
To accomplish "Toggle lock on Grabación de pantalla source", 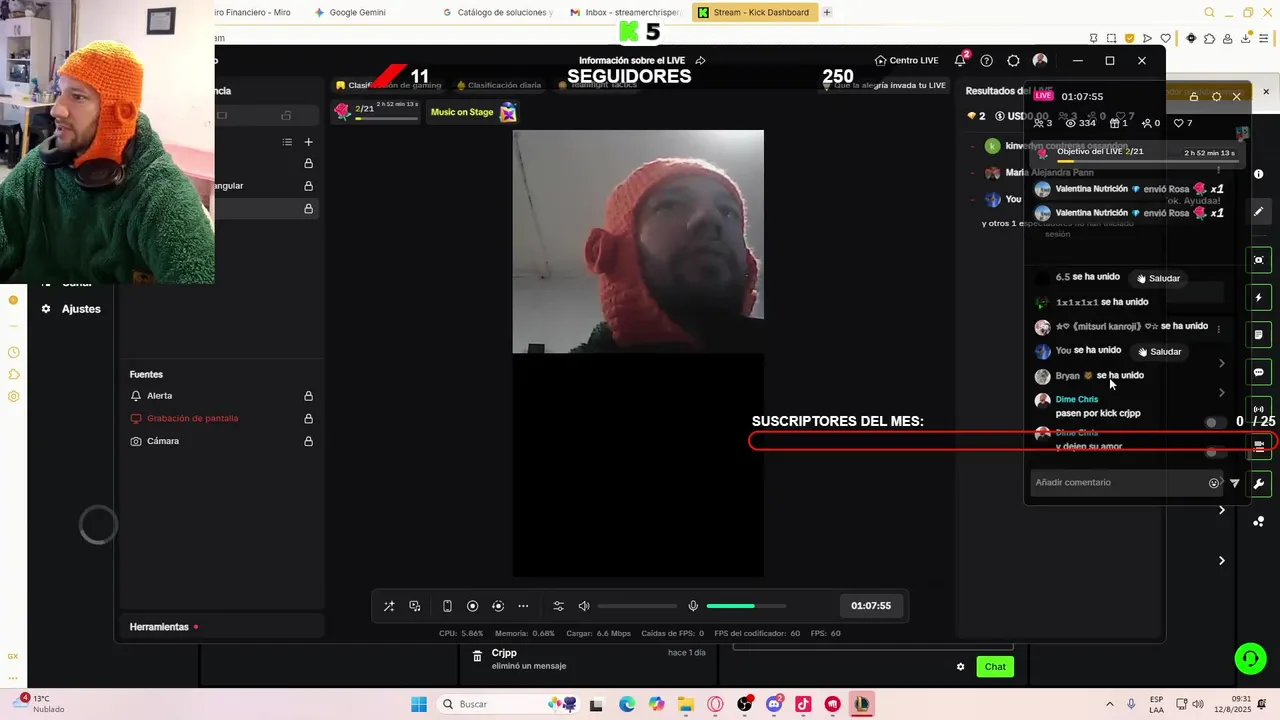I will coord(308,419).
